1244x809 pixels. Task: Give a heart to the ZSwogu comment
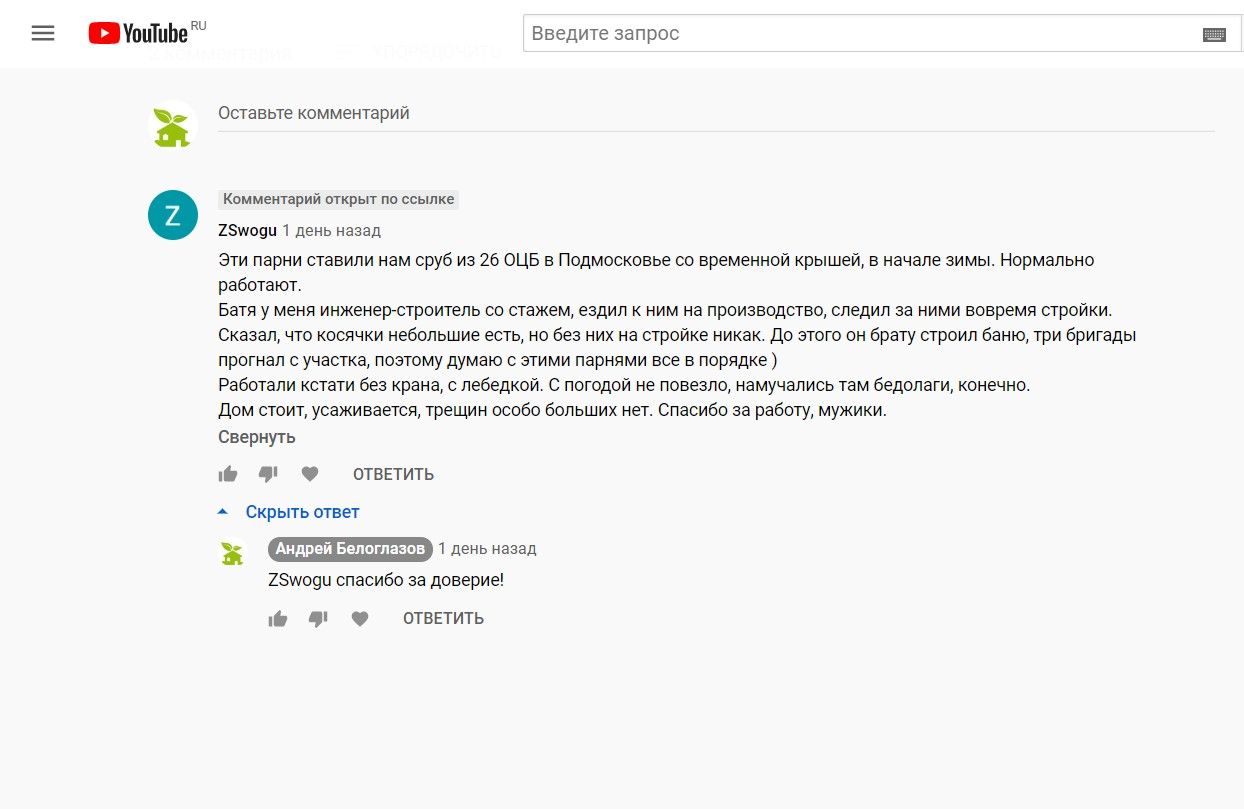coord(310,474)
